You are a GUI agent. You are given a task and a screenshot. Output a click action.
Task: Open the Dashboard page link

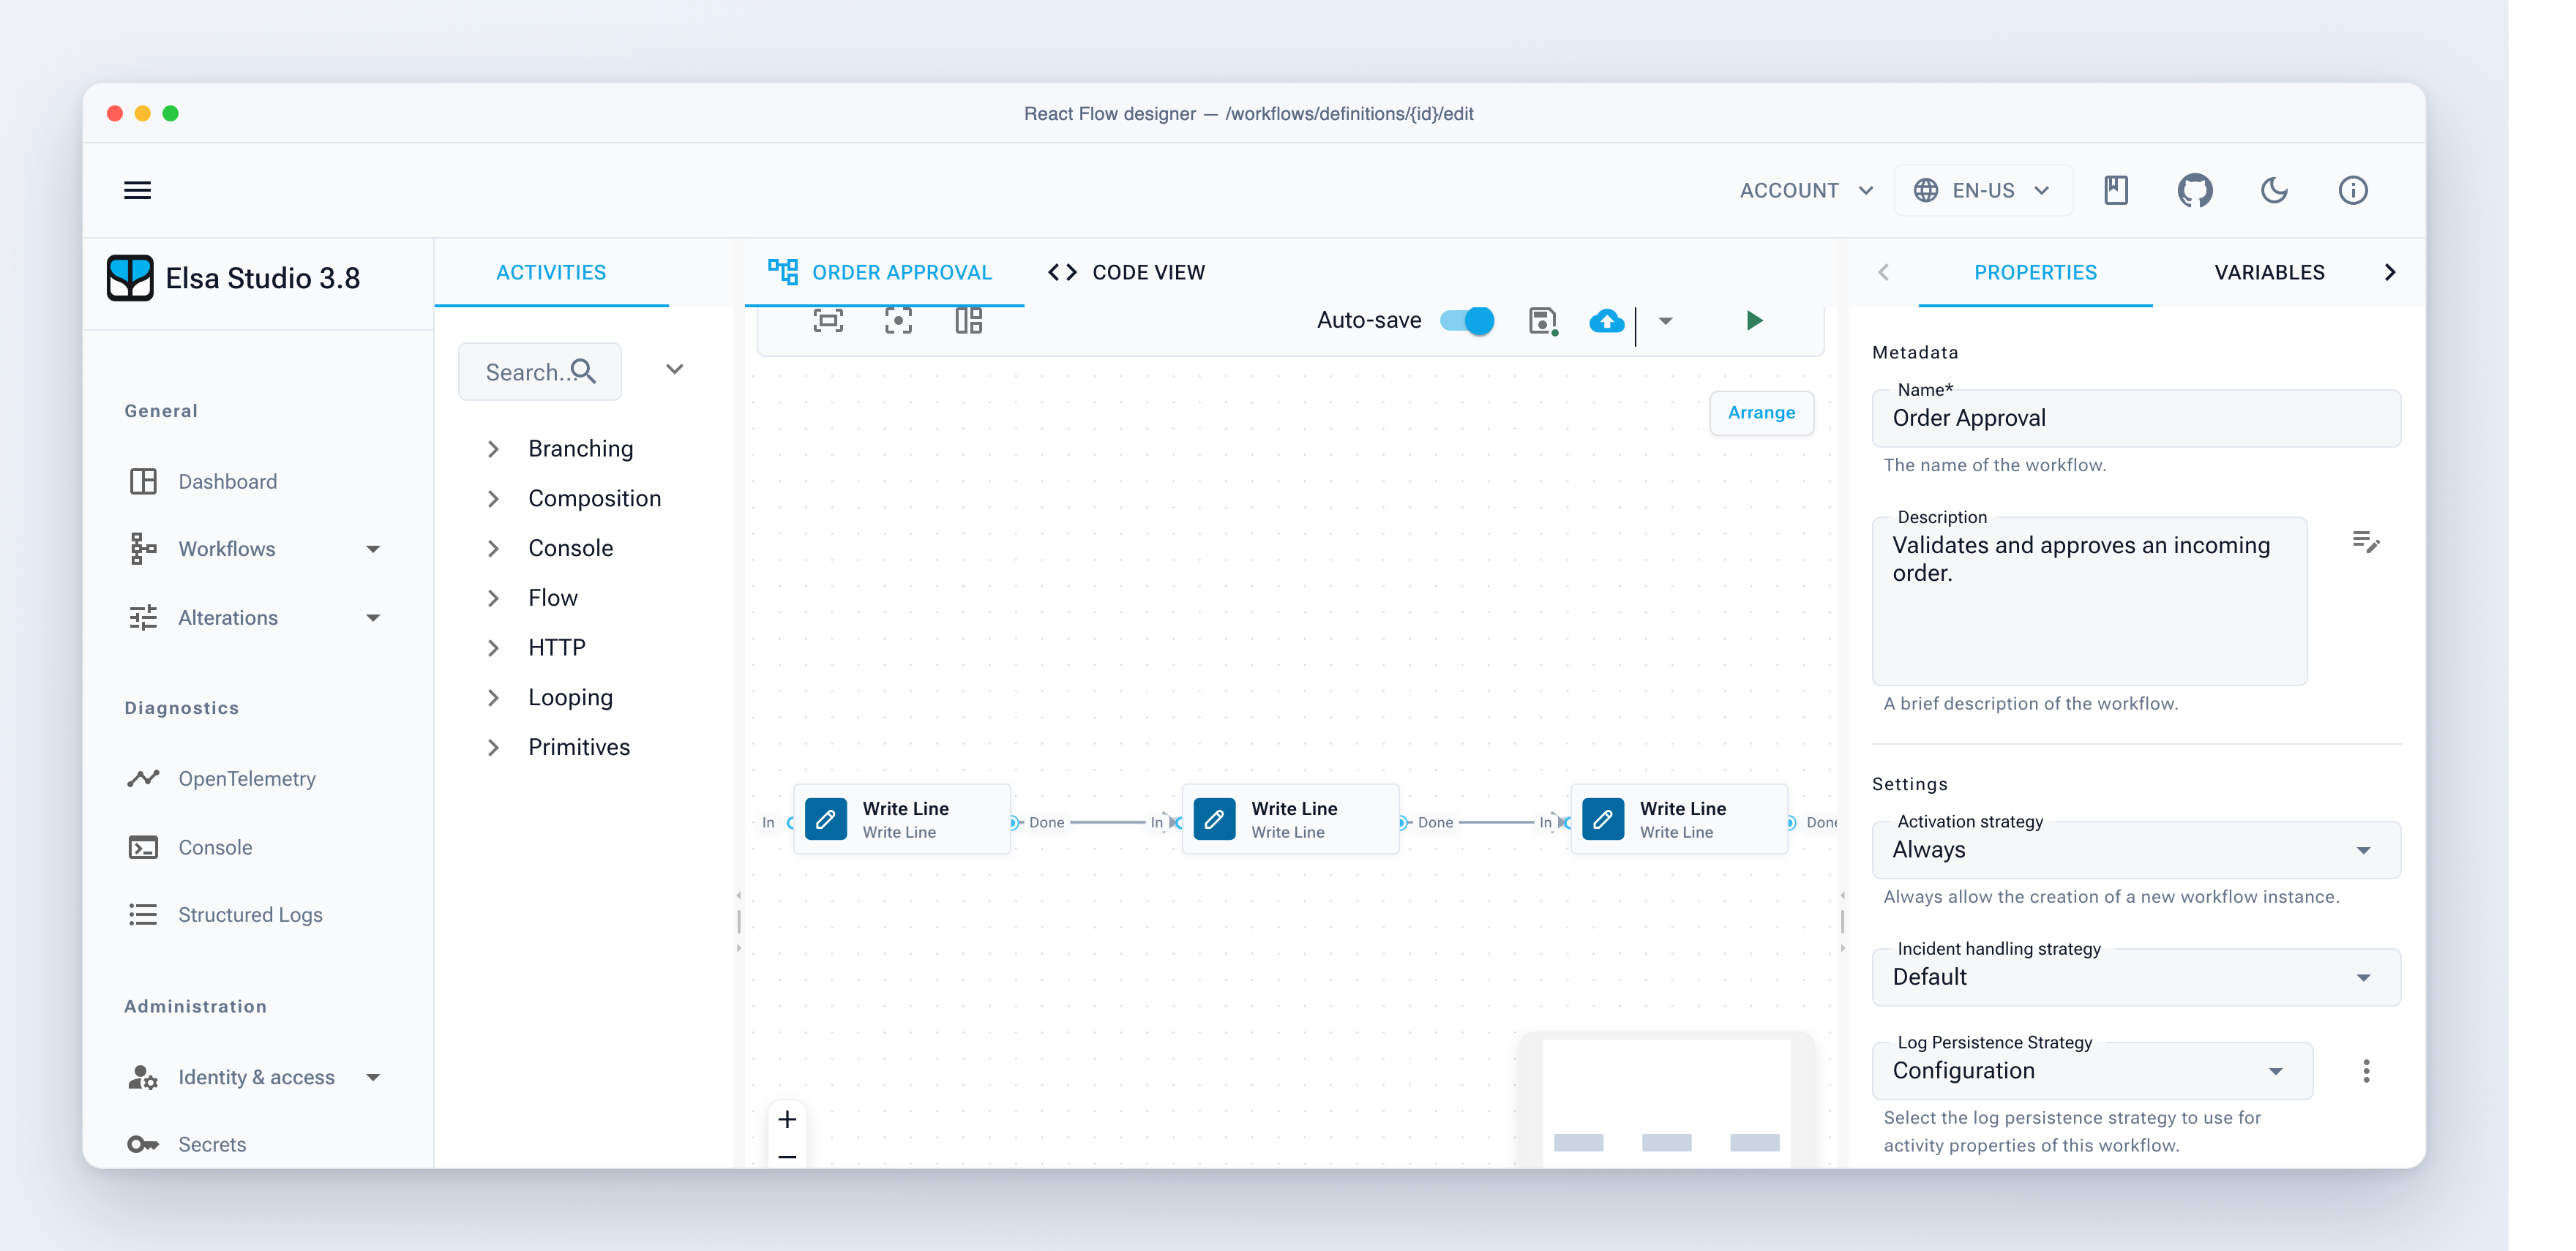point(227,481)
